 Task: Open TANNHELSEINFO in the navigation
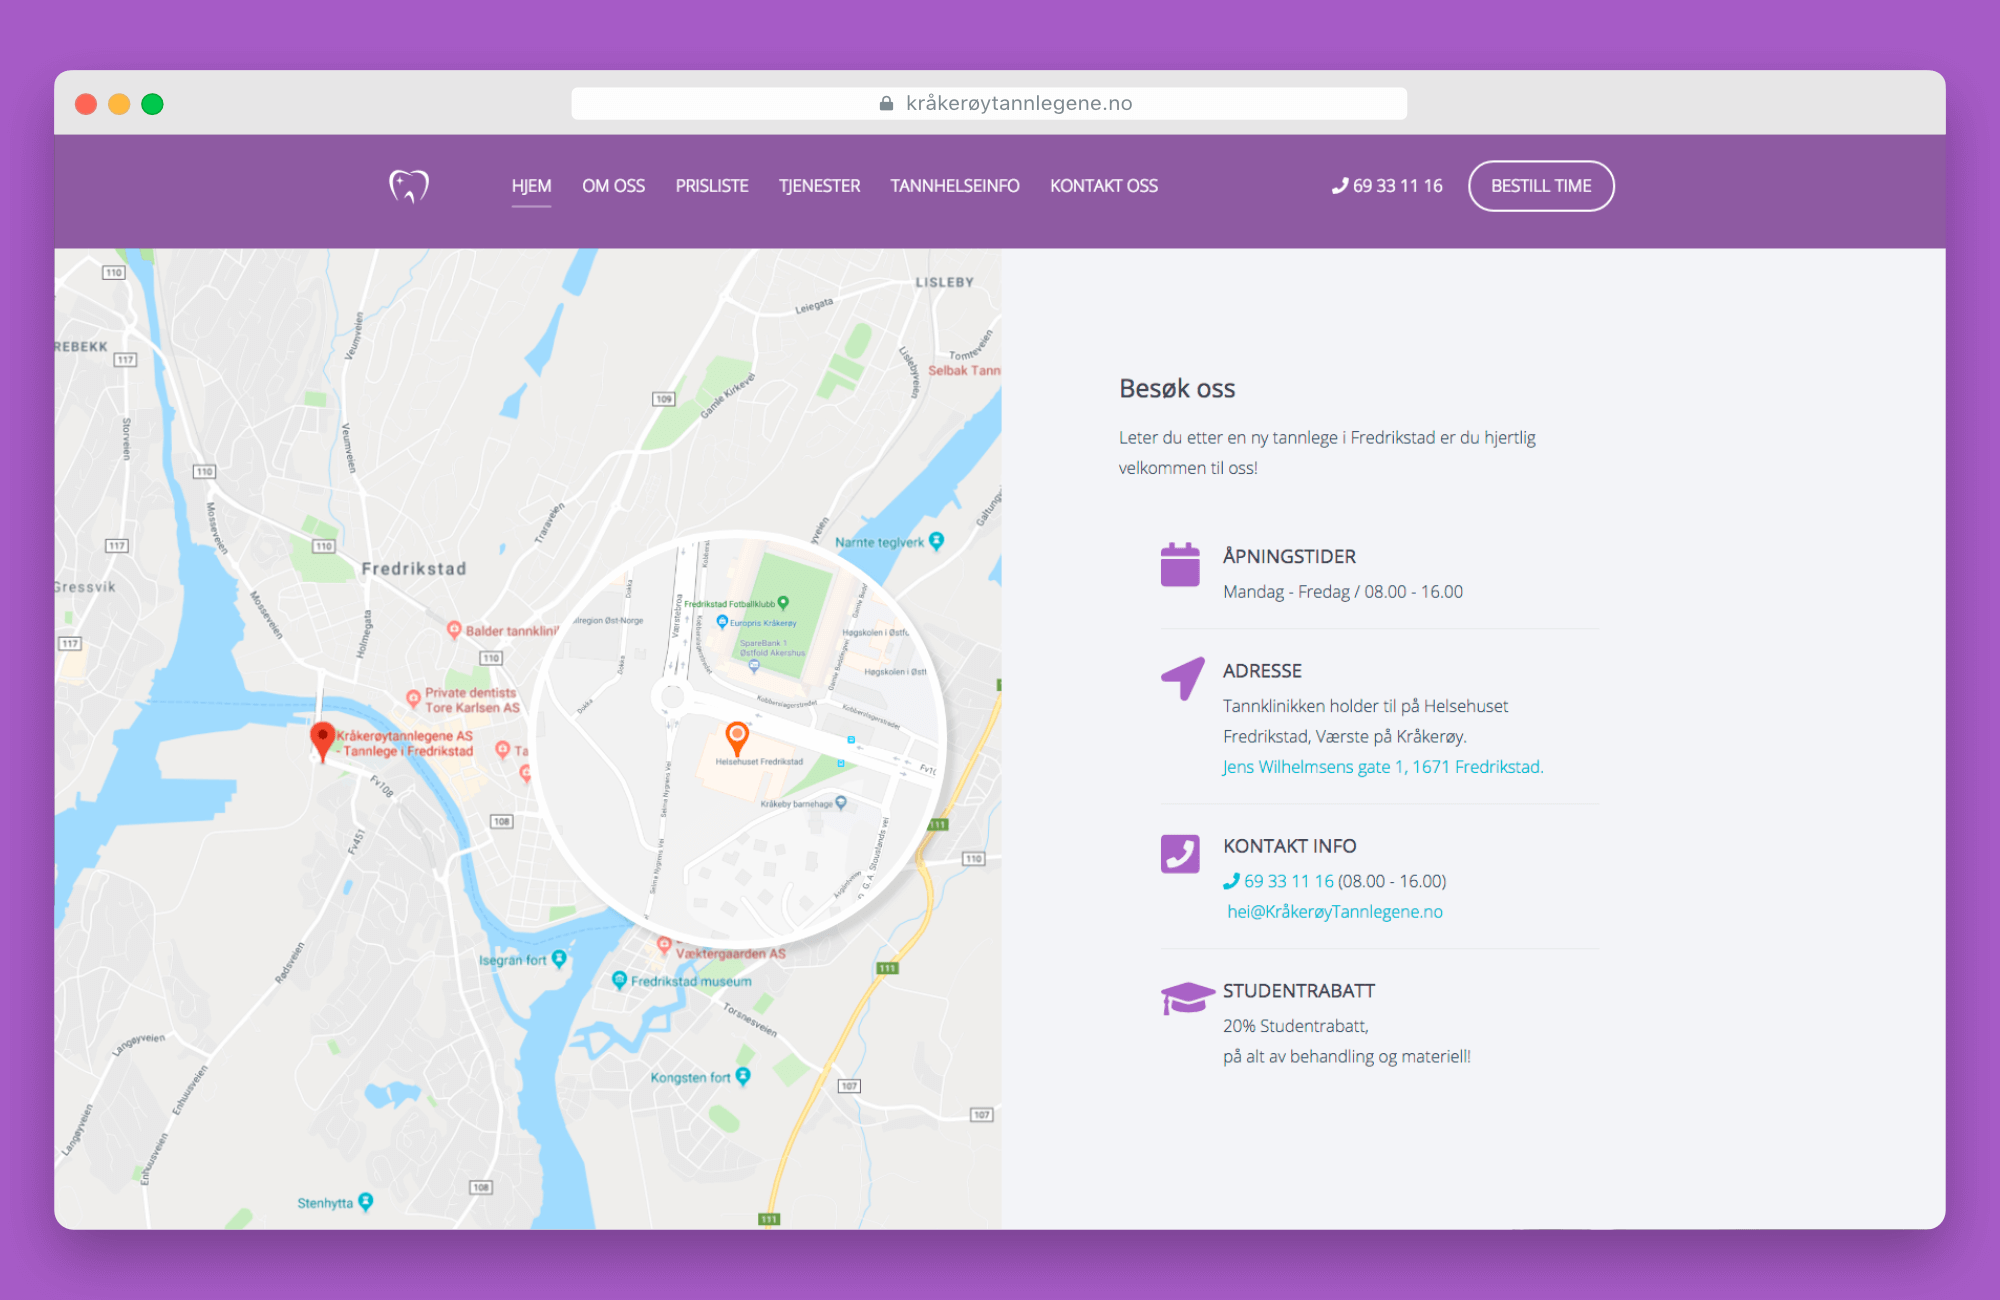955,186
